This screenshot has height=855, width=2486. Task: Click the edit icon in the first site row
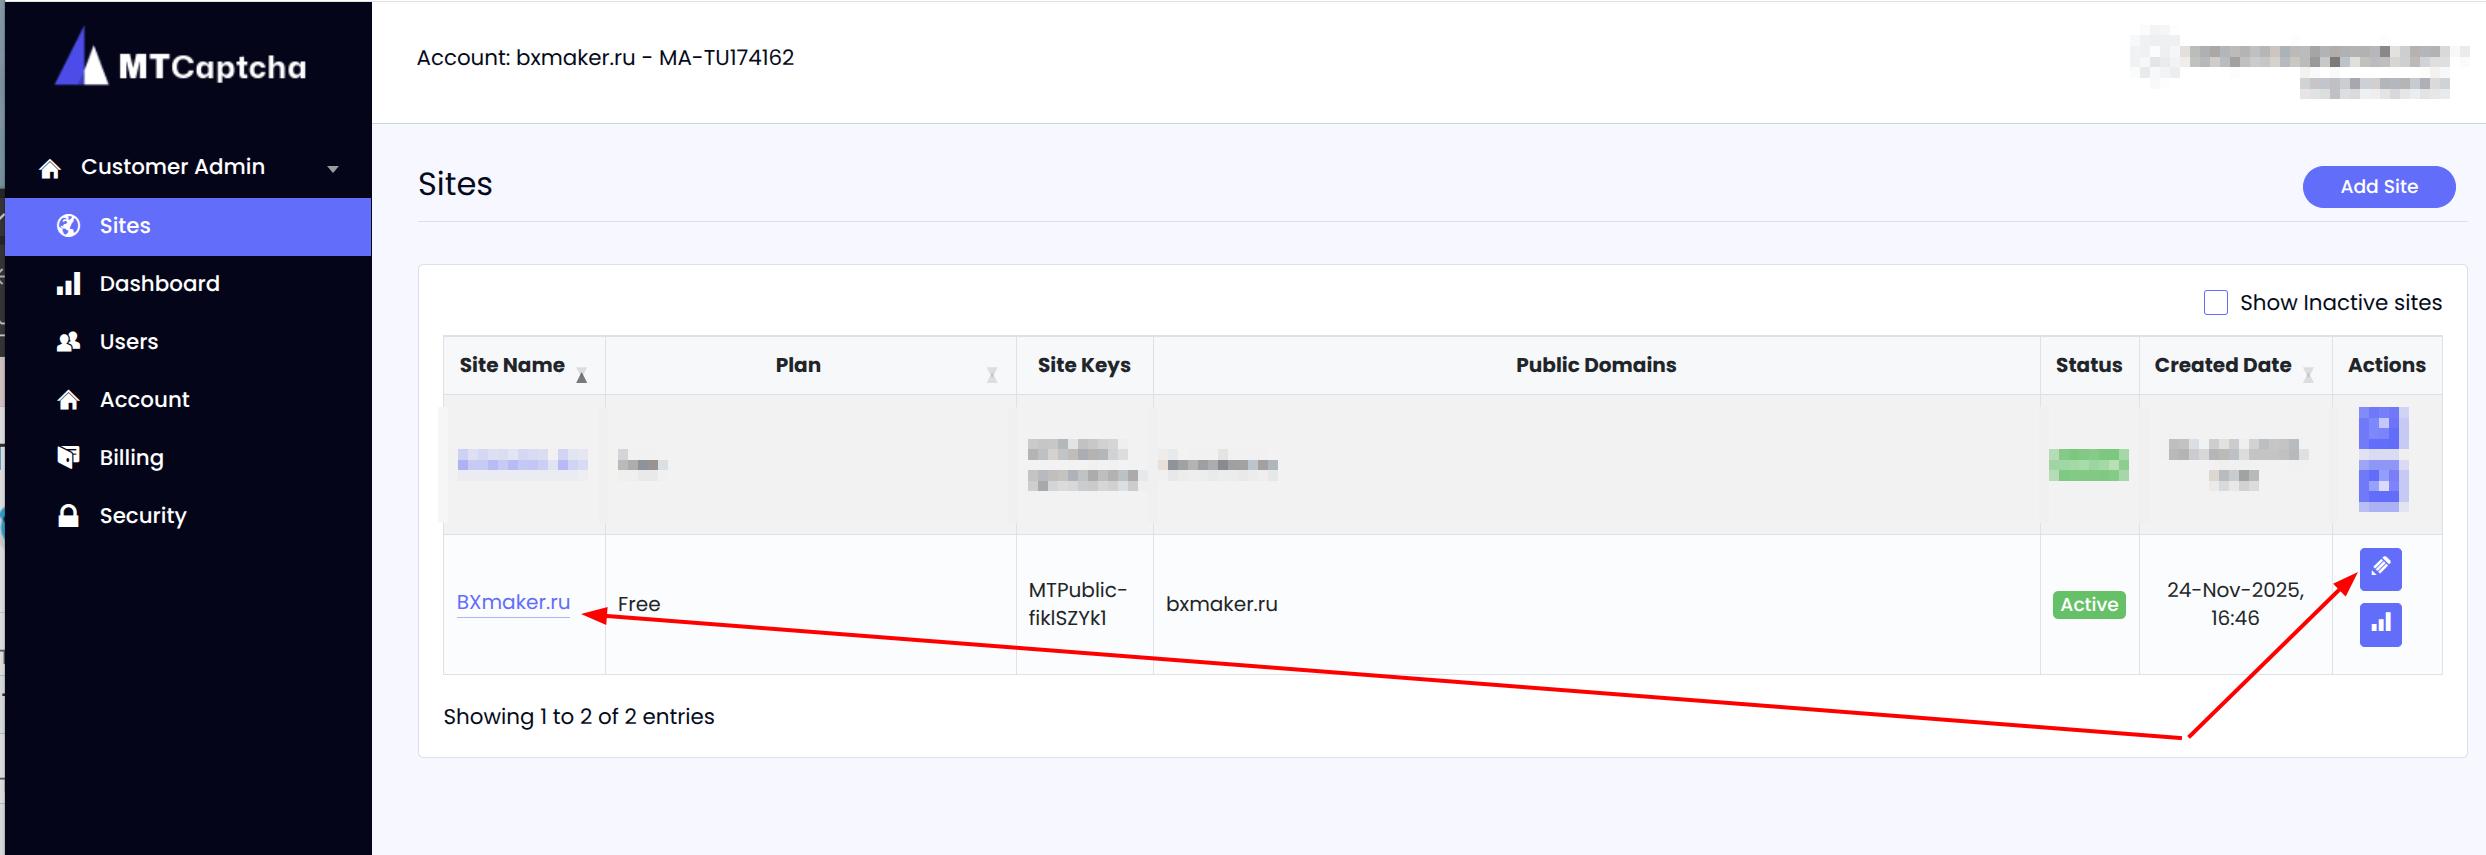click(x=2382, y=428)
